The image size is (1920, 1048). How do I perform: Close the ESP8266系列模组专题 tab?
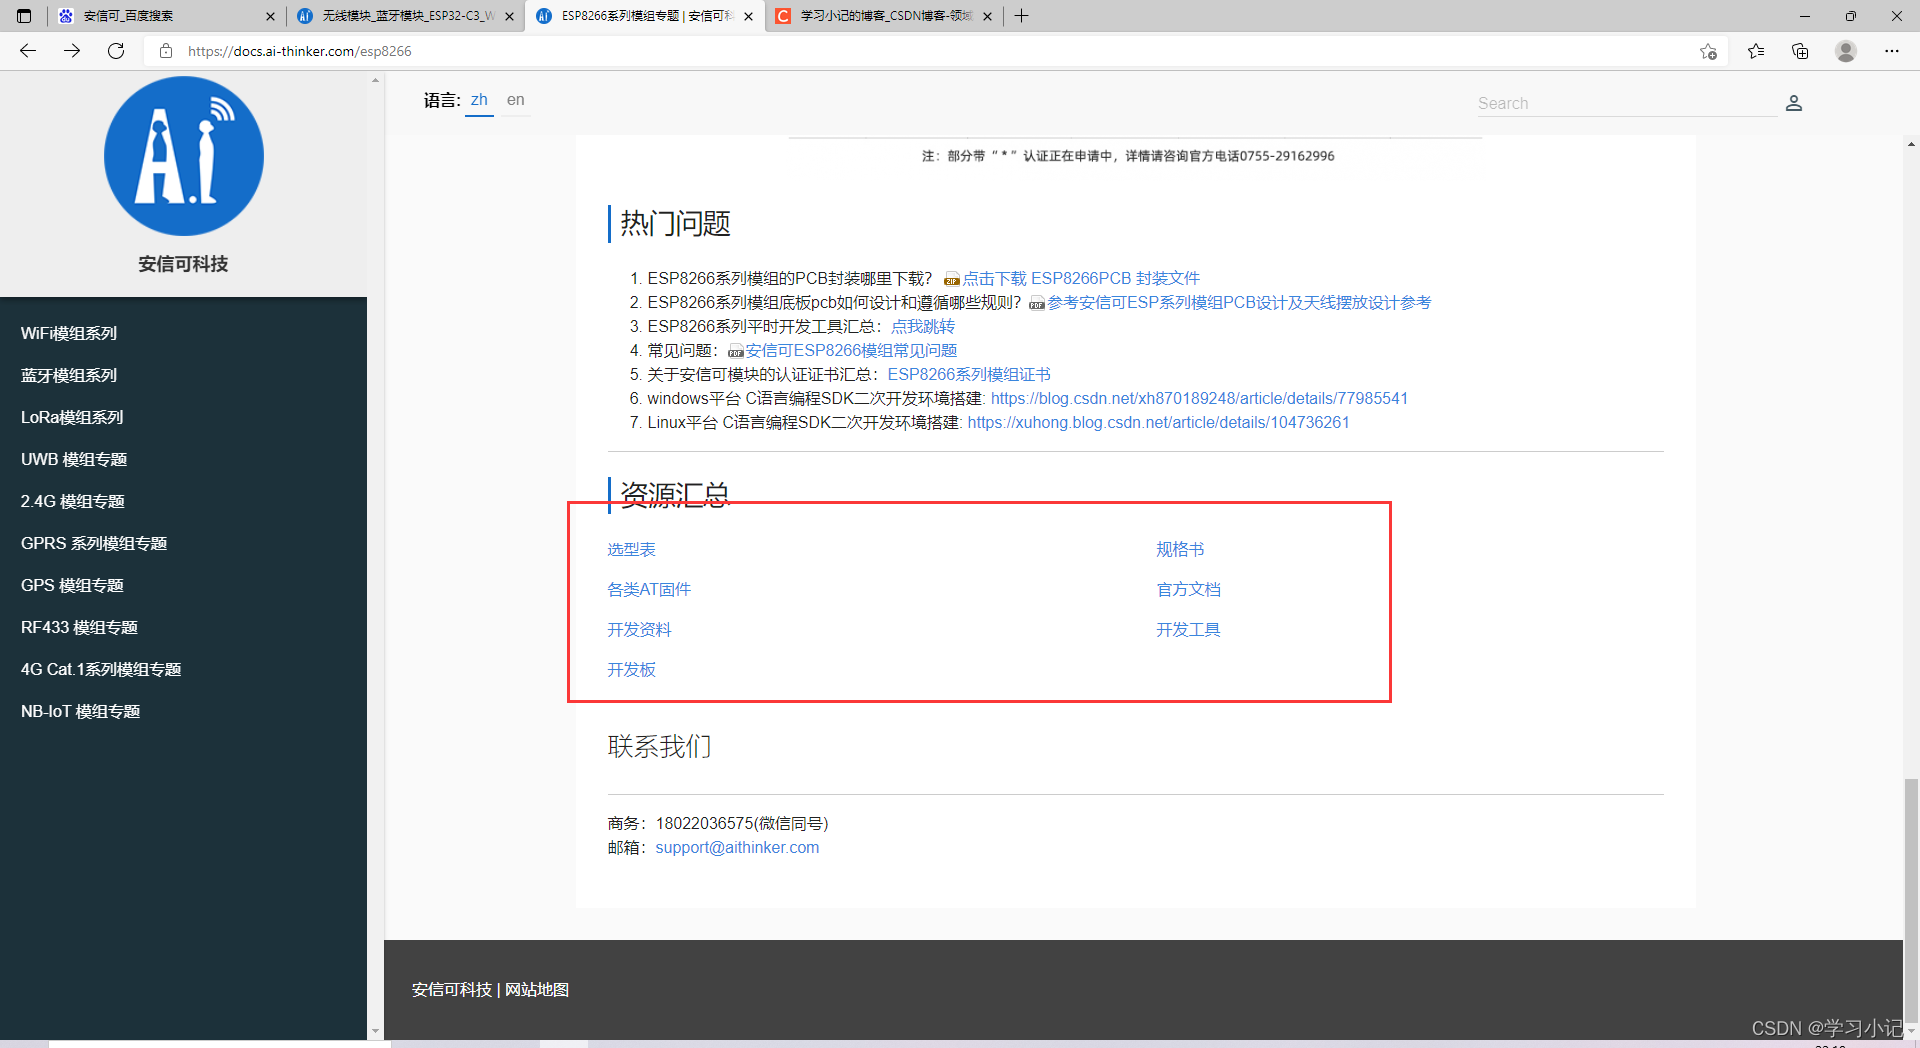[x=748, y=16]
